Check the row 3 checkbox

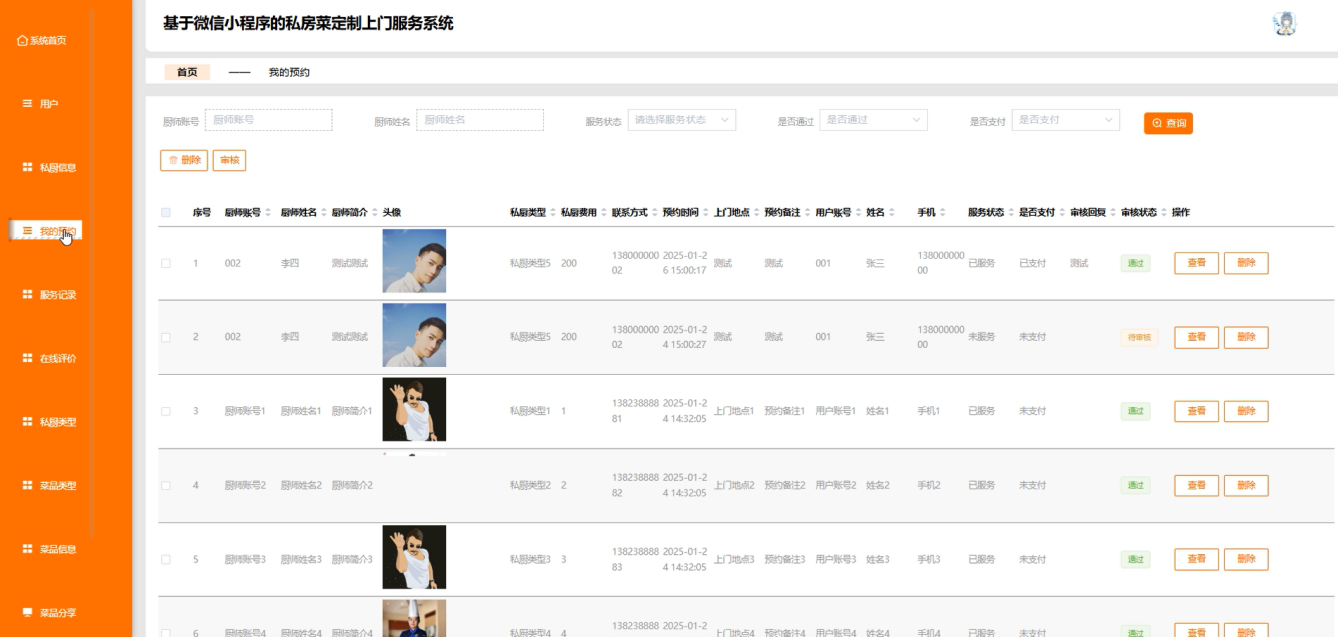[x=166, y=411]
